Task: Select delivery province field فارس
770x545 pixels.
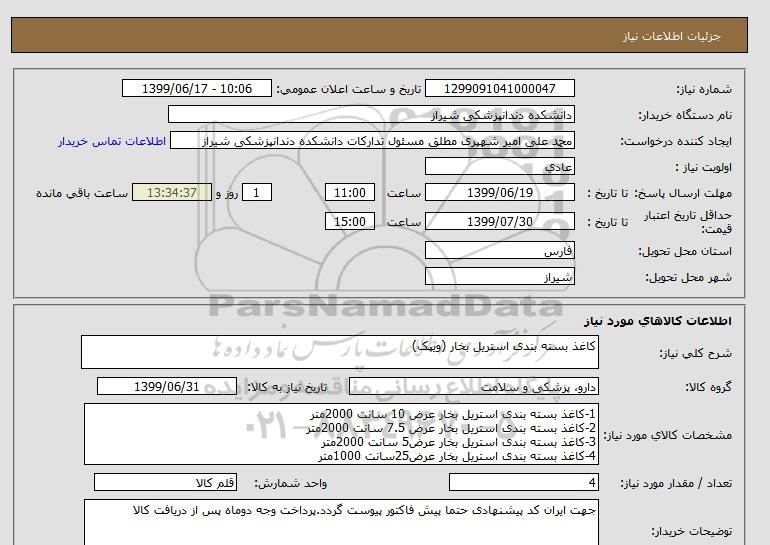Action: tap(499, 250)
